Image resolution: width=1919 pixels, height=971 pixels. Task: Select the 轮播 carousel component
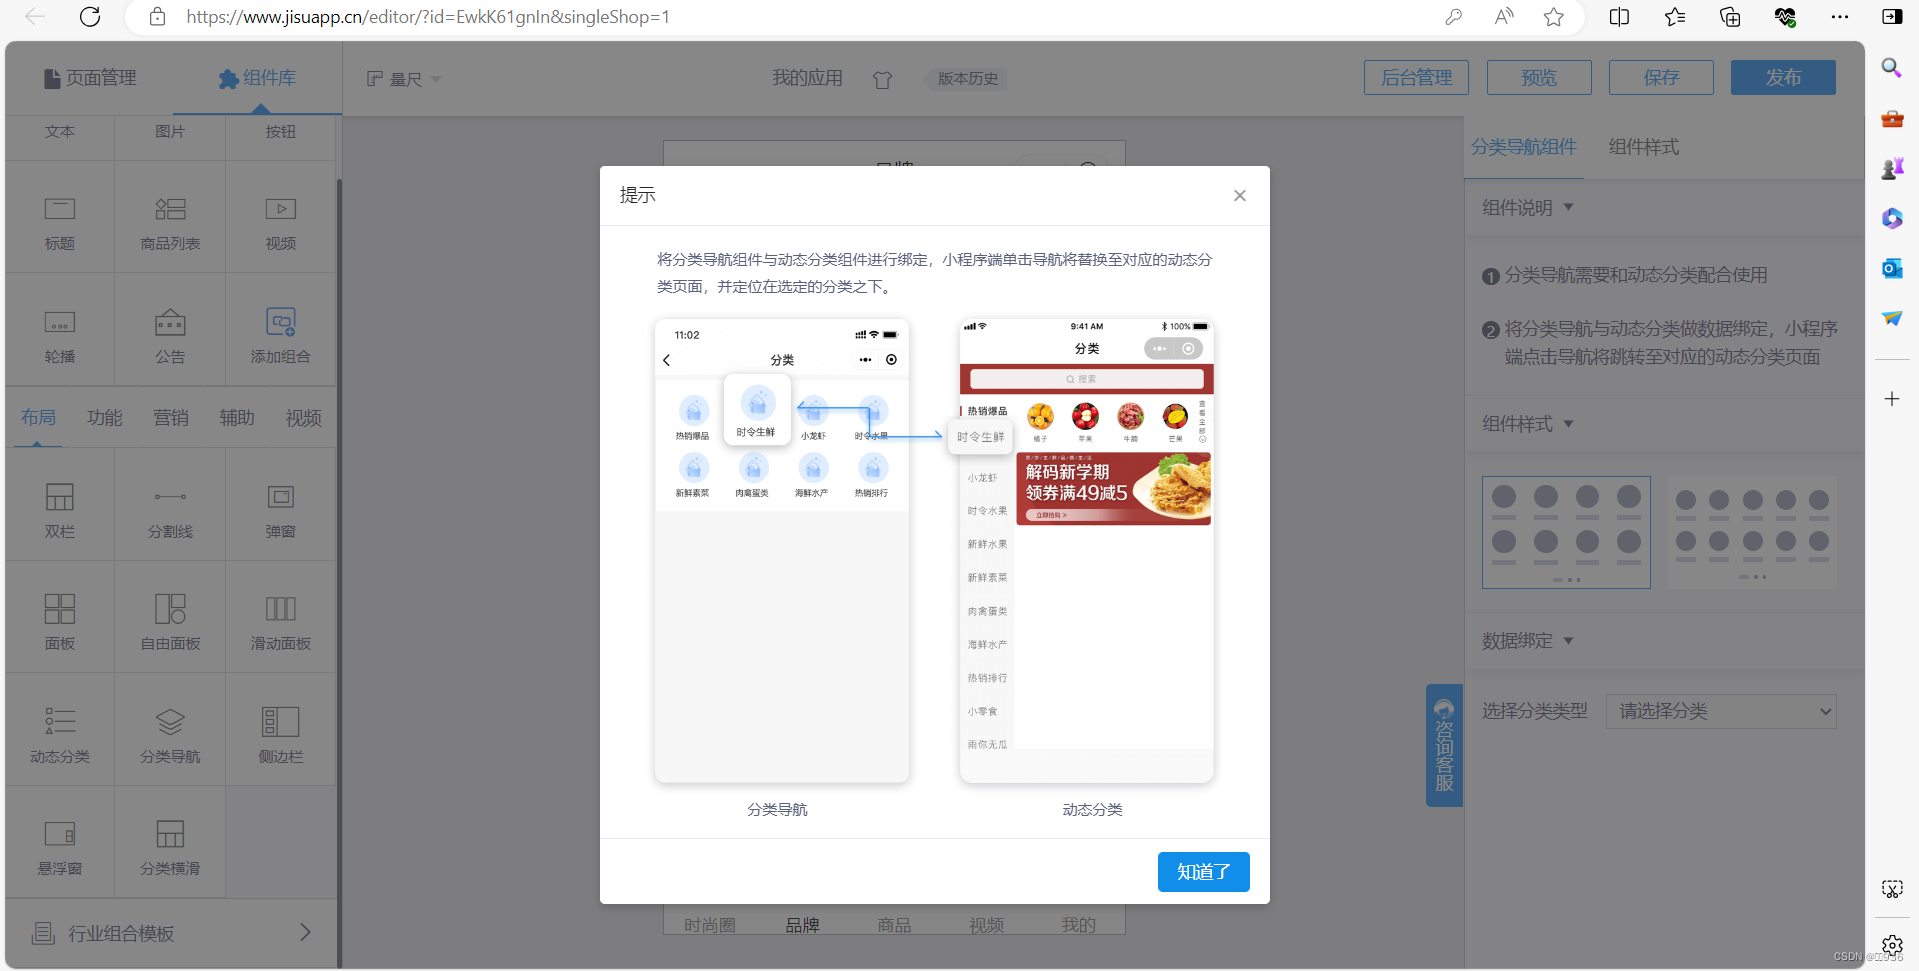tap(59, 330)
